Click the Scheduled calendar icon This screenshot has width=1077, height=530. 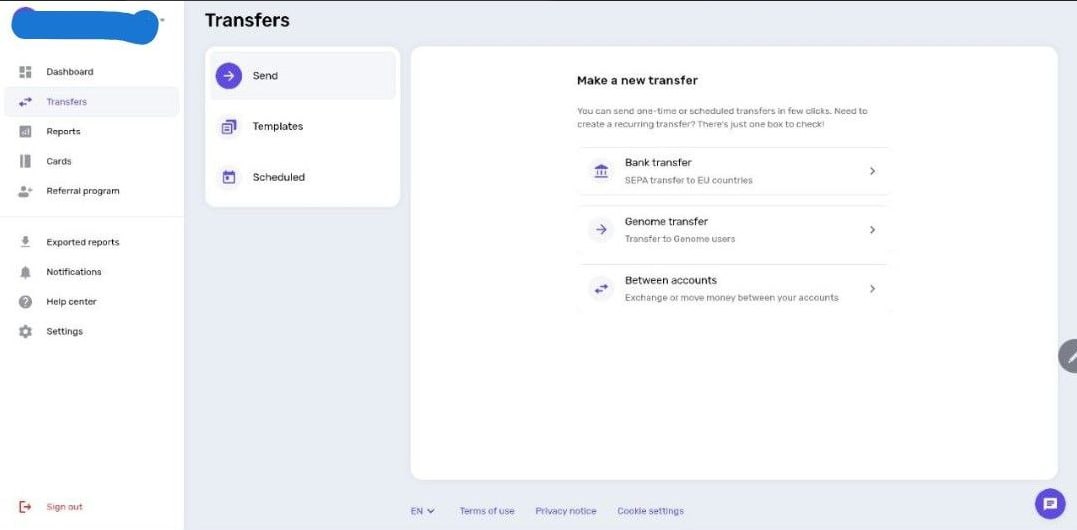(x=229, y=177)
